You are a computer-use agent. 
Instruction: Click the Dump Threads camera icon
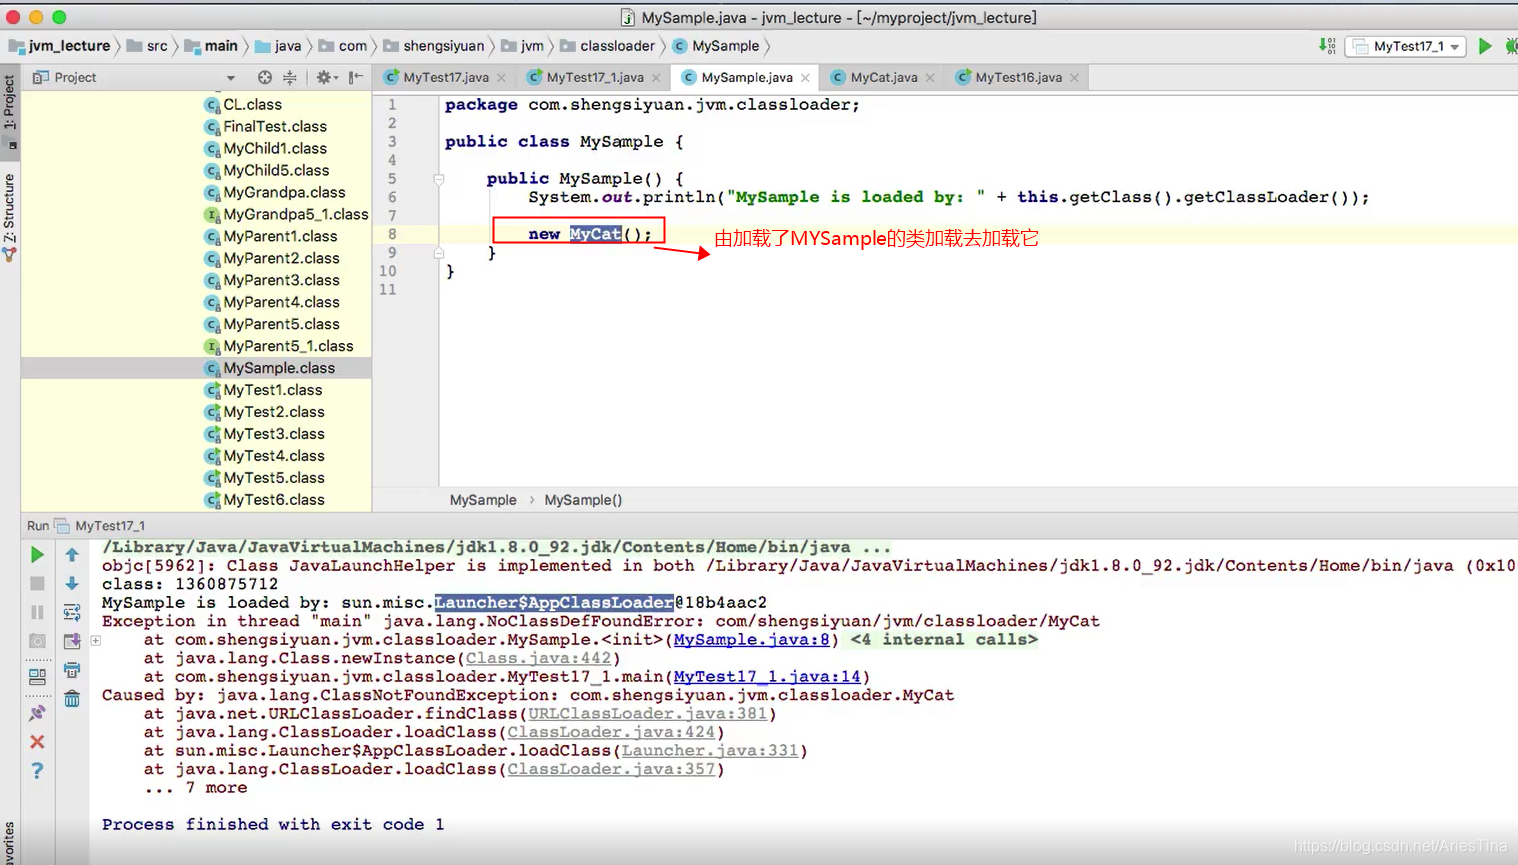tap(37, 641)
